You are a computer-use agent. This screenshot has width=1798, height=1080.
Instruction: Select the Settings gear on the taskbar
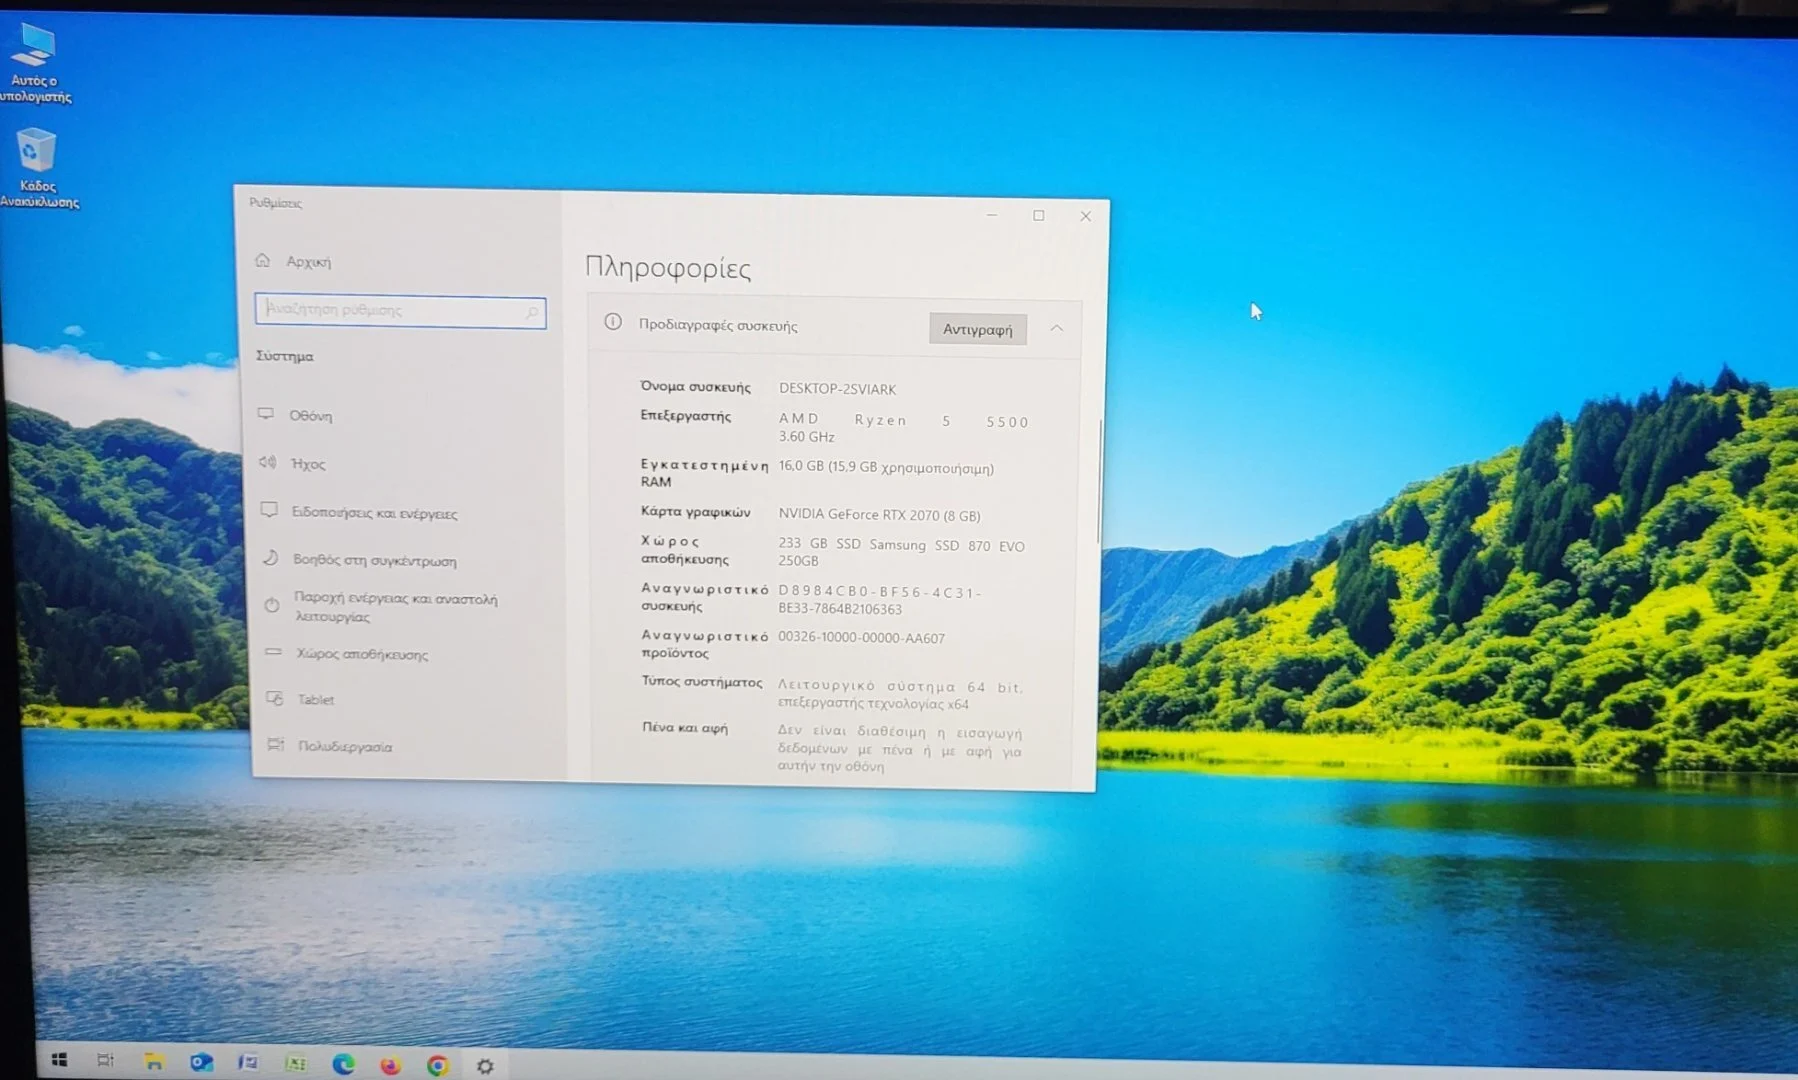[x=485, y=1066]
